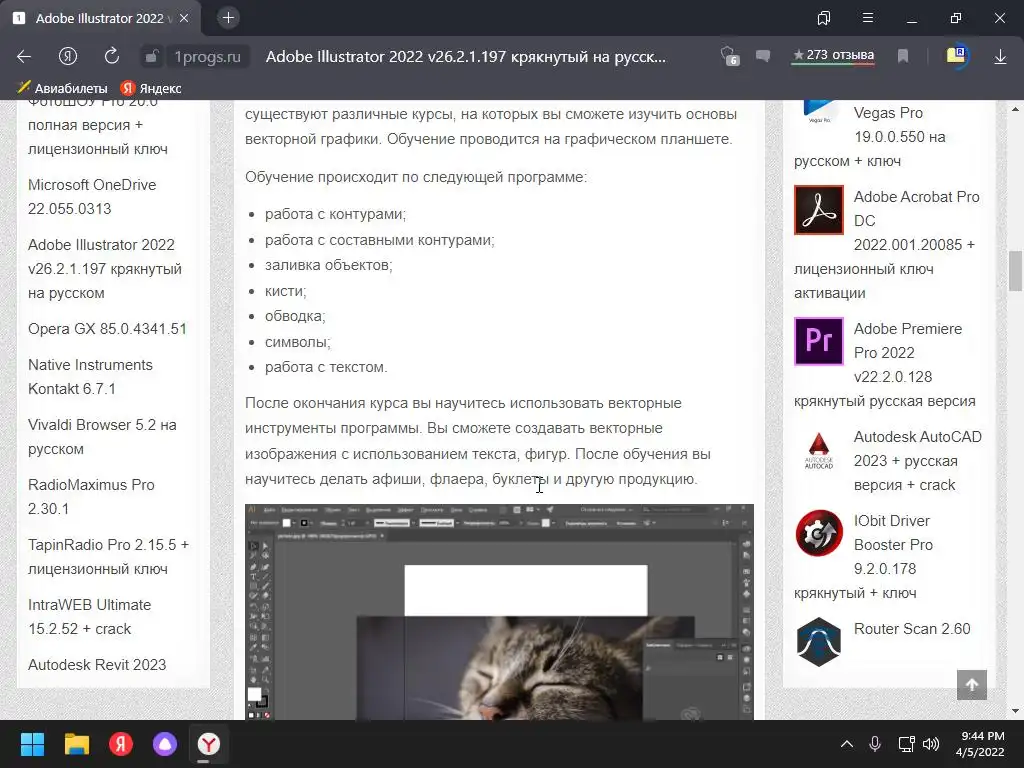Open the yellow notes collections icon

click(956, 56)
